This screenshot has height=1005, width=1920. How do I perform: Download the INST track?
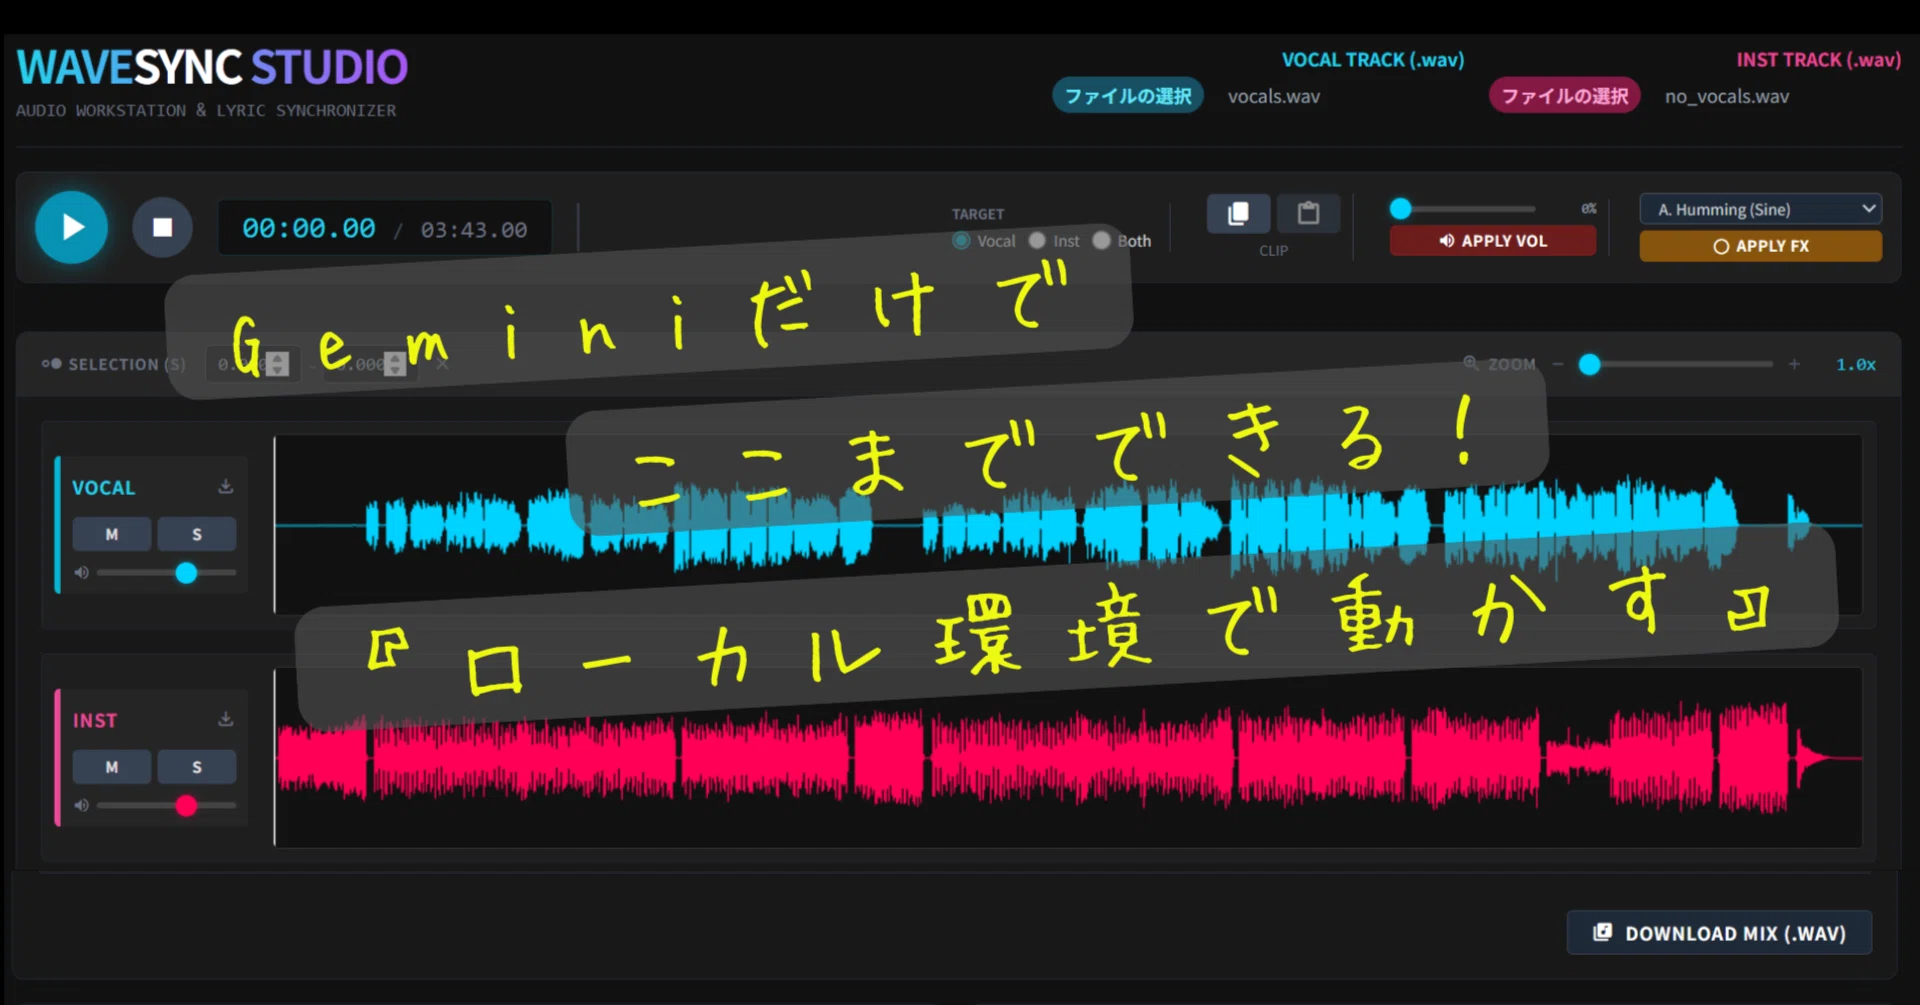226,720
